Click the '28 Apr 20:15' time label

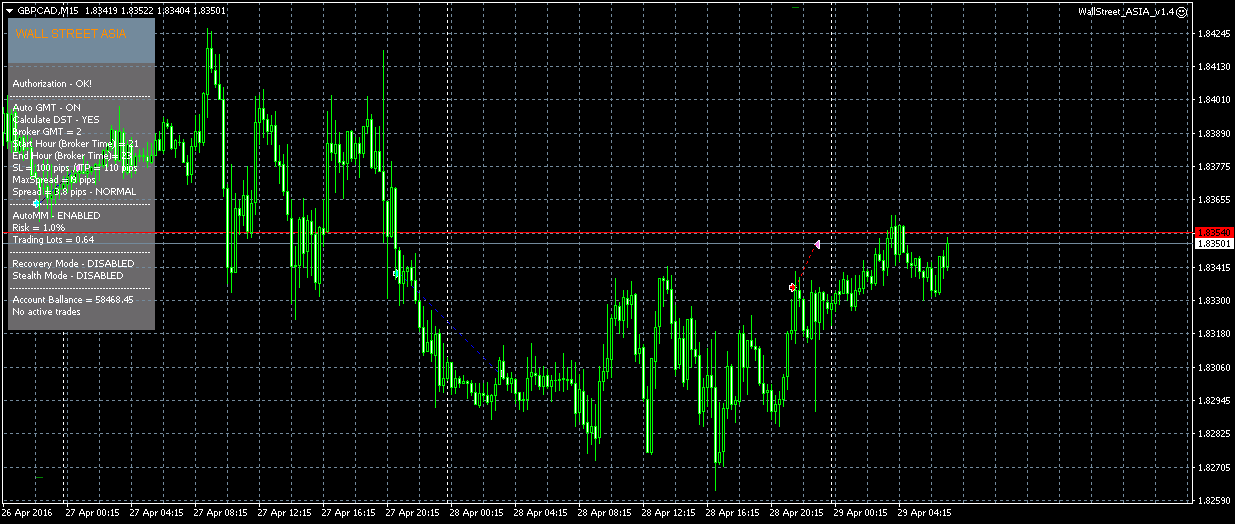tap(796, 512)
